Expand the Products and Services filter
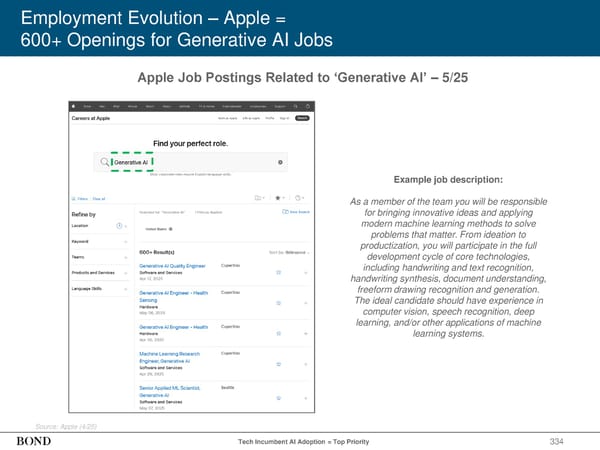This screenshot has width=600, height=450. click(124, 272)
